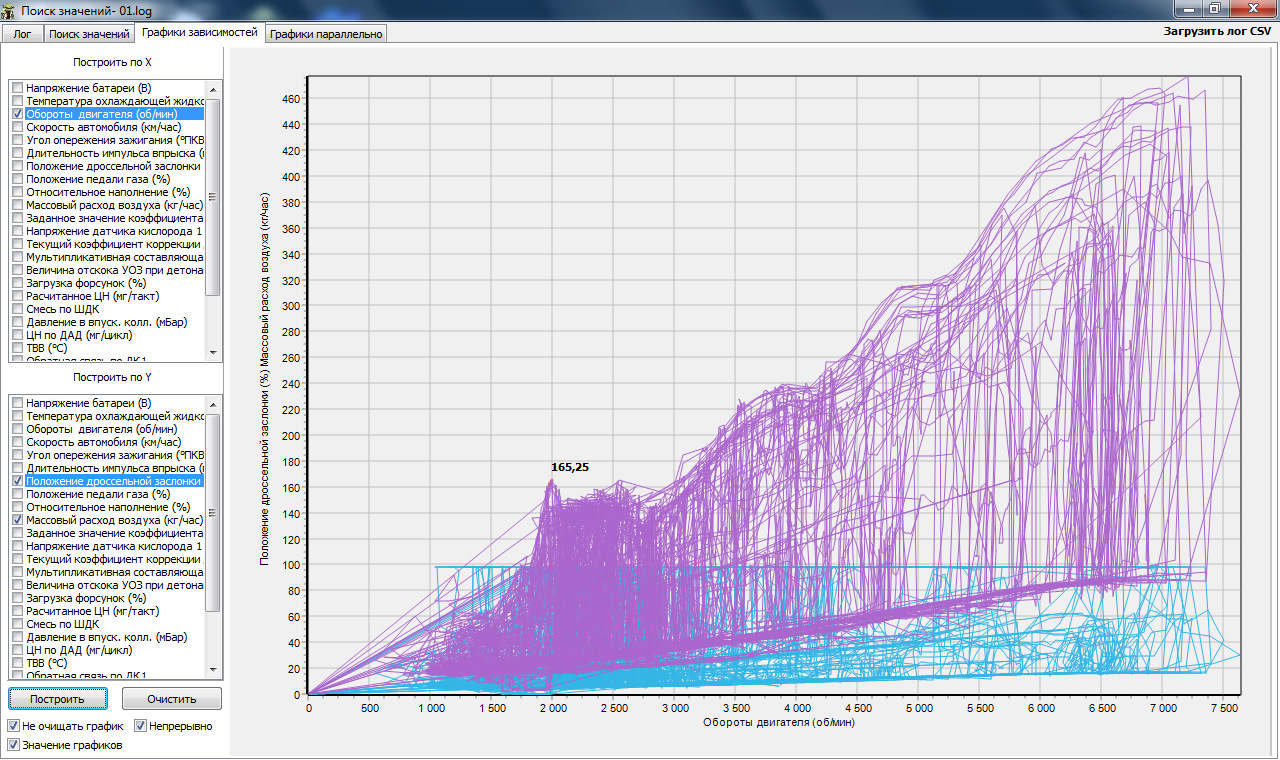Image resolution: width=1280 pixels, height=760 pixels.
Task: Click the X list scrollbar down arrow
Action: 212,352
